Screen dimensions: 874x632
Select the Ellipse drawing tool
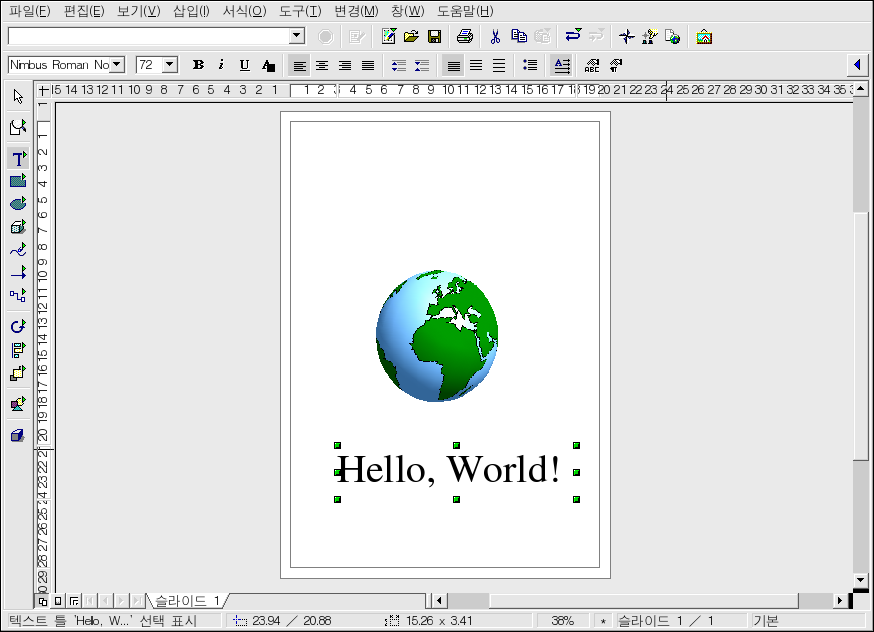(18, 204)
